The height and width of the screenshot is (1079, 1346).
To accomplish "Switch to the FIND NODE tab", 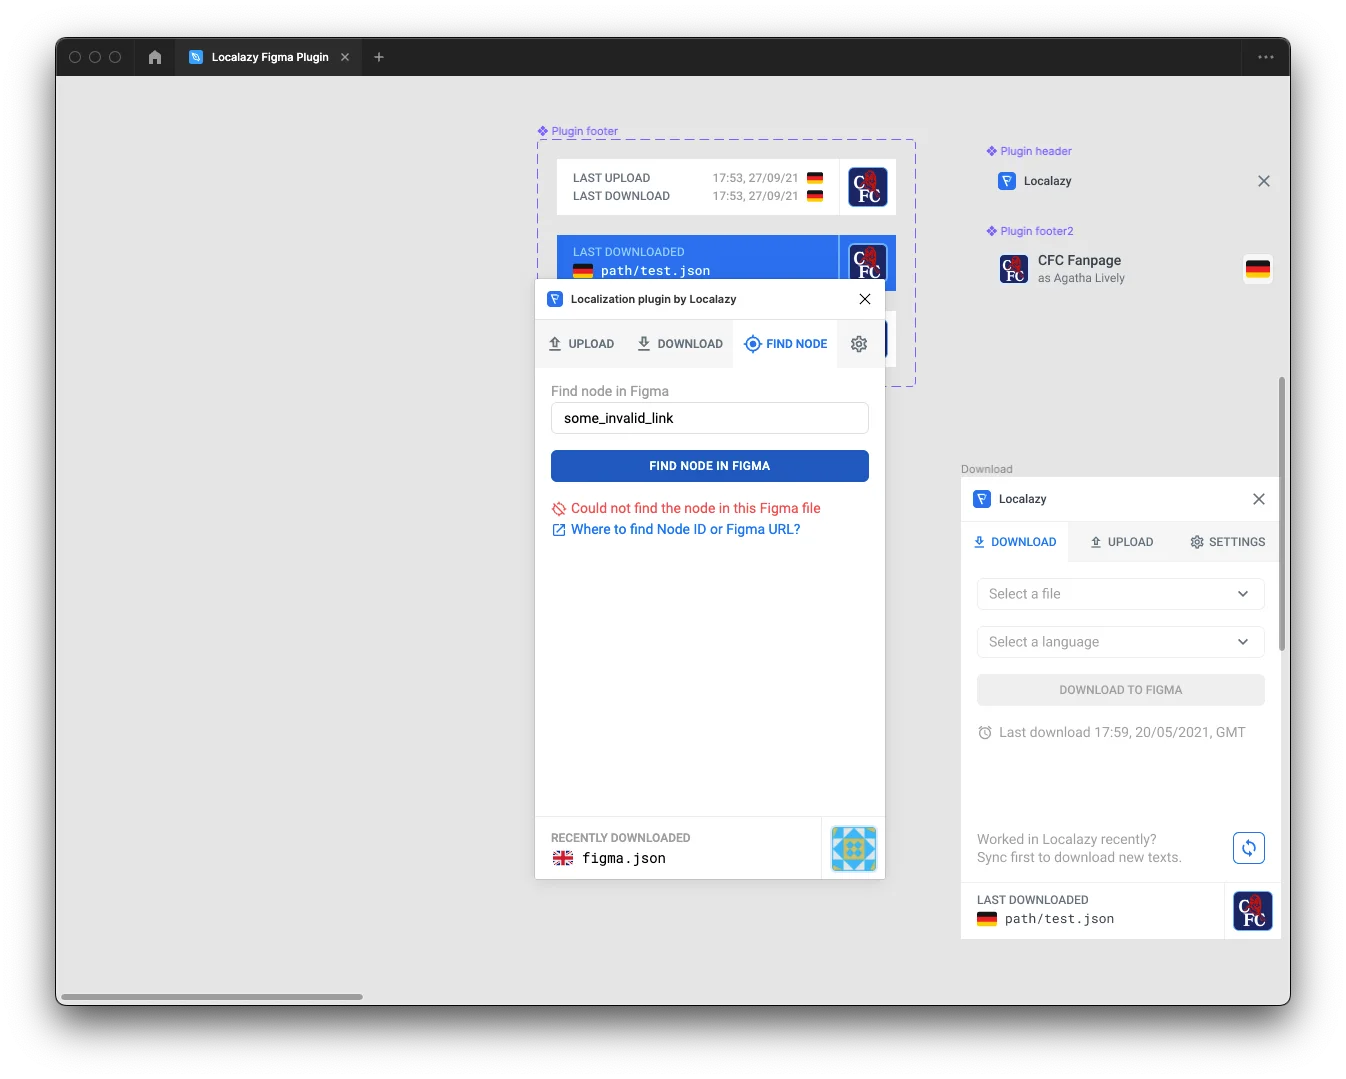I will pos(785,344).
